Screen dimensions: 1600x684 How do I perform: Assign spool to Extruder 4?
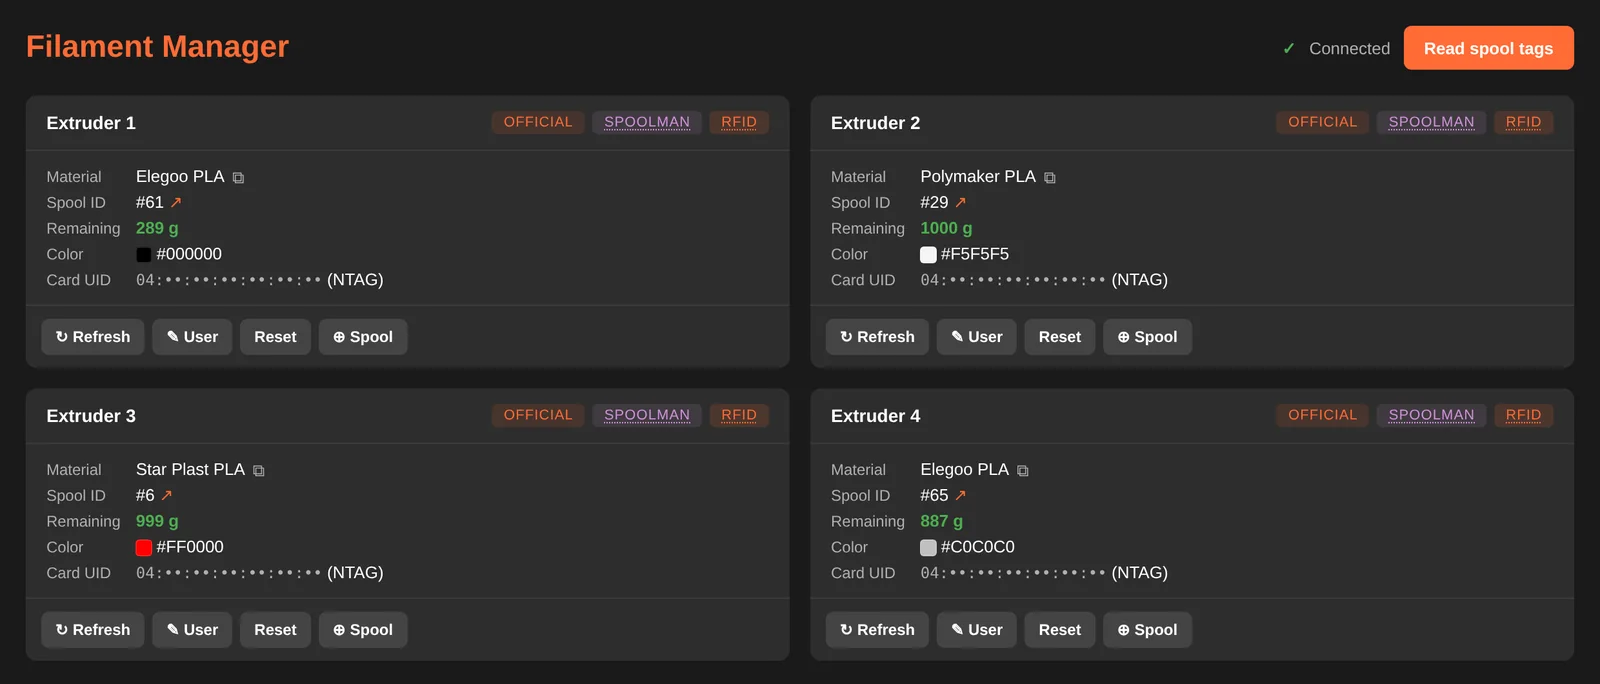pos(1147,630)
